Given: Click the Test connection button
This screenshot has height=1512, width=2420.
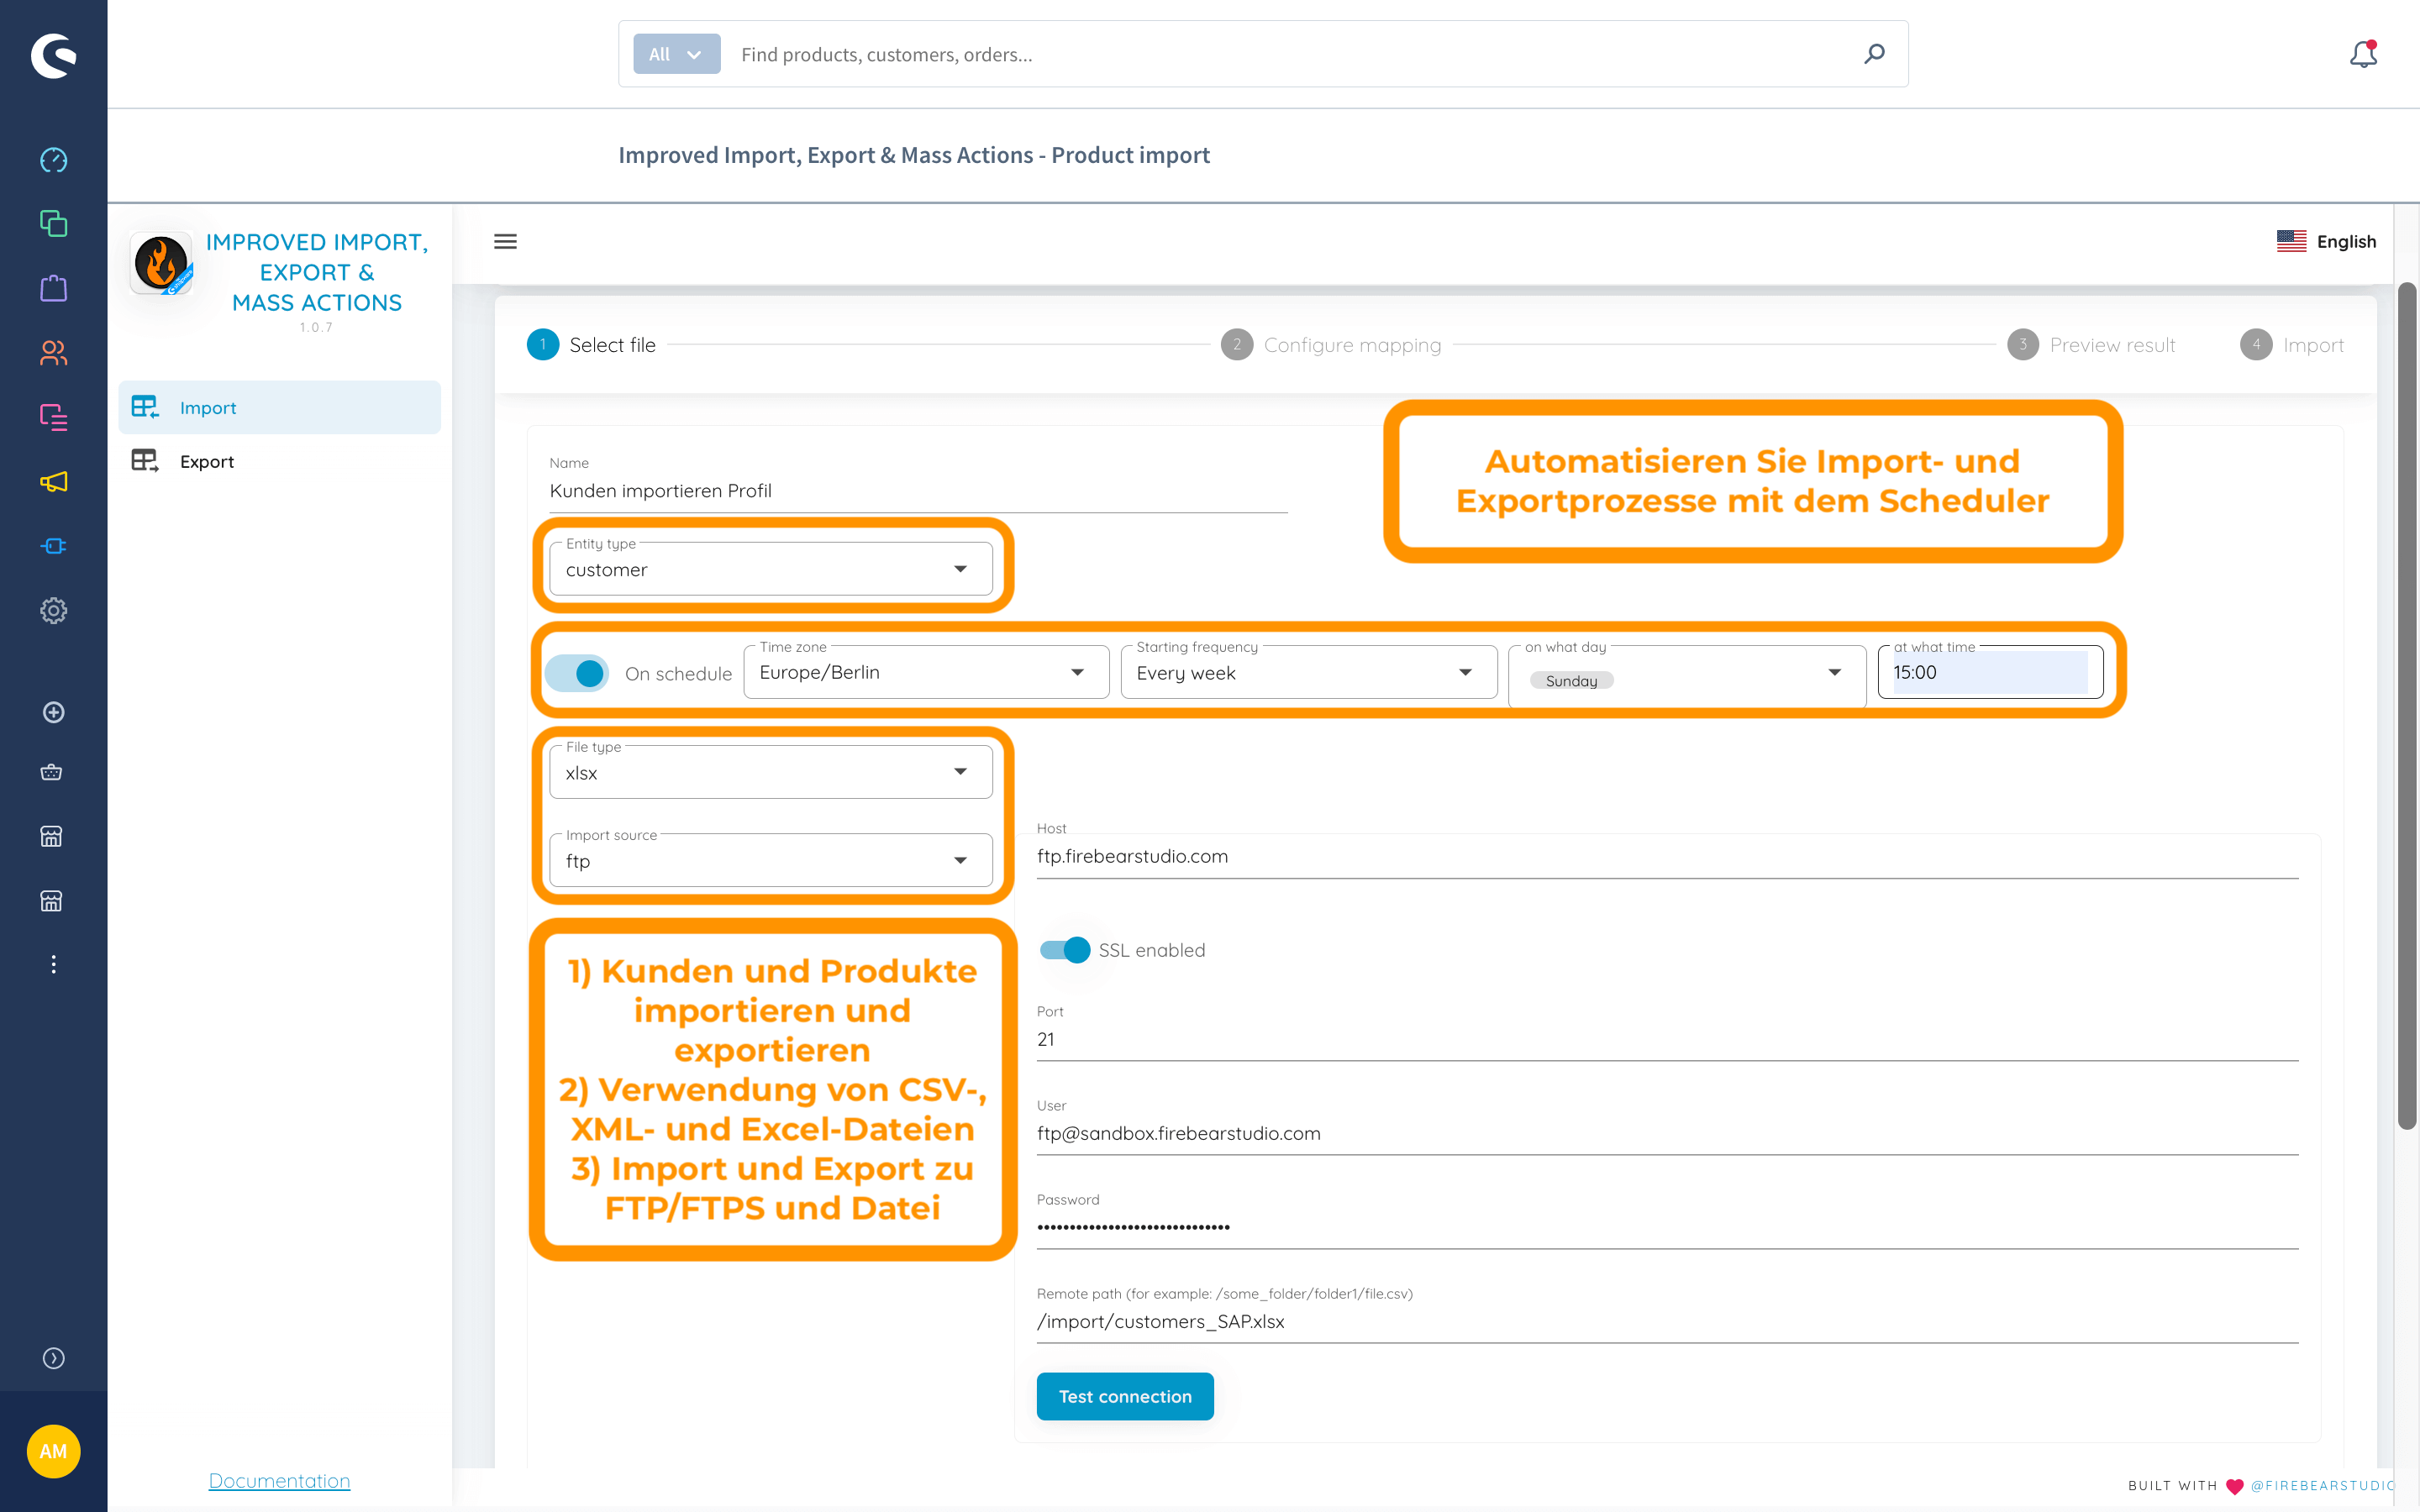Looking at the screenshot, I should click(1124, 1396).
